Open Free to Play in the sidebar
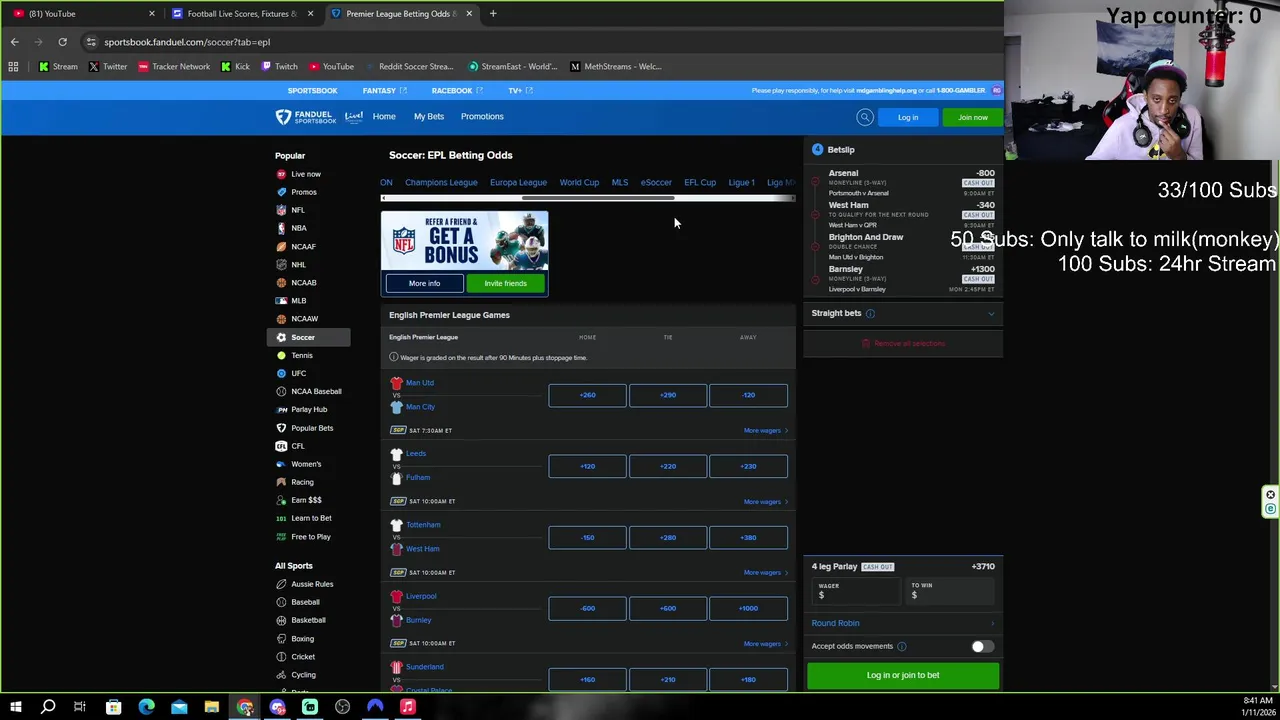This screenshot has height=720, width=1280. [x=310, y=537]
